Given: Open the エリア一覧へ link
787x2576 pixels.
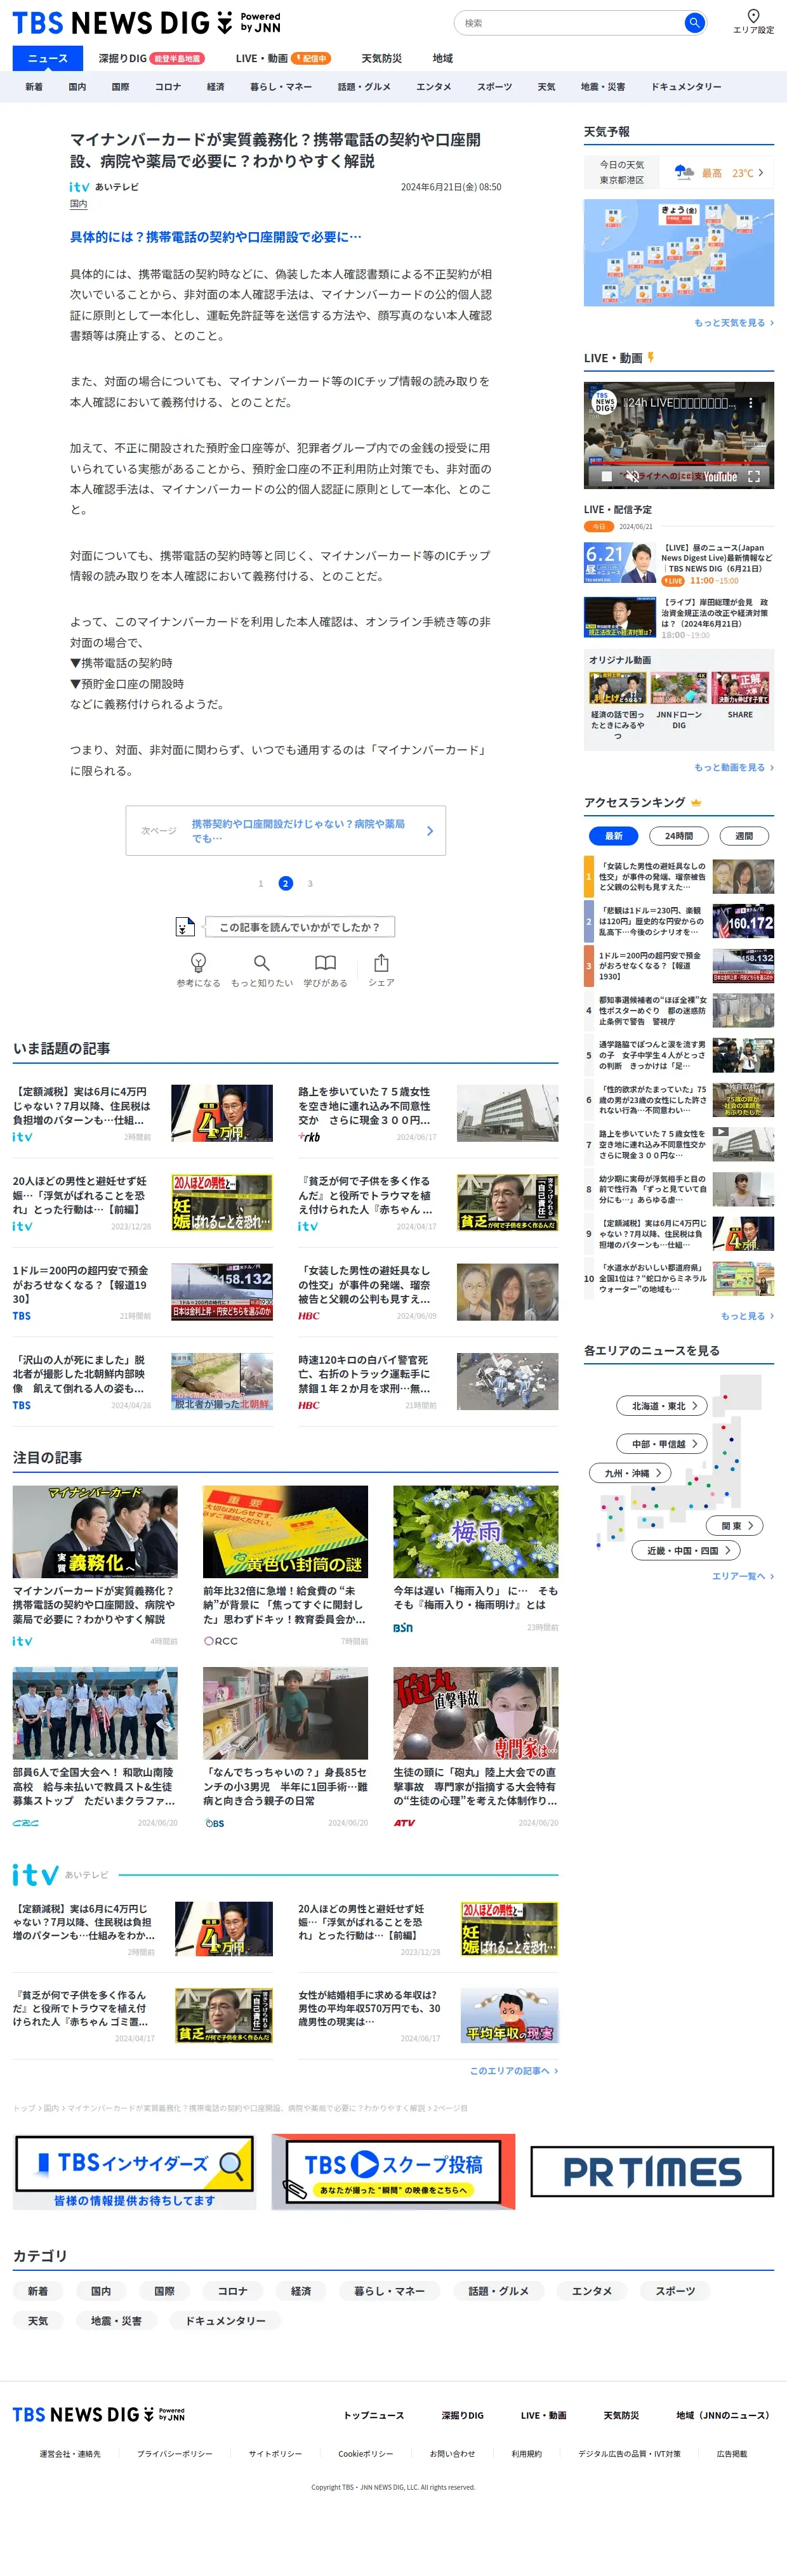Looking at the screenshot, I should click(x=742, y=1575).
